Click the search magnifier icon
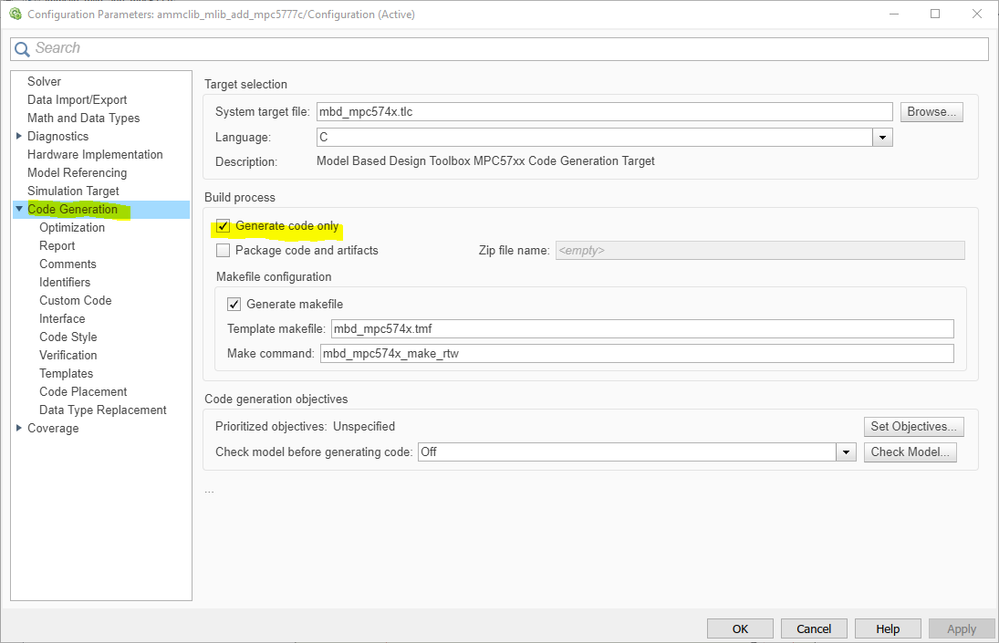The image size is (999, 643). tap(22, 49)
